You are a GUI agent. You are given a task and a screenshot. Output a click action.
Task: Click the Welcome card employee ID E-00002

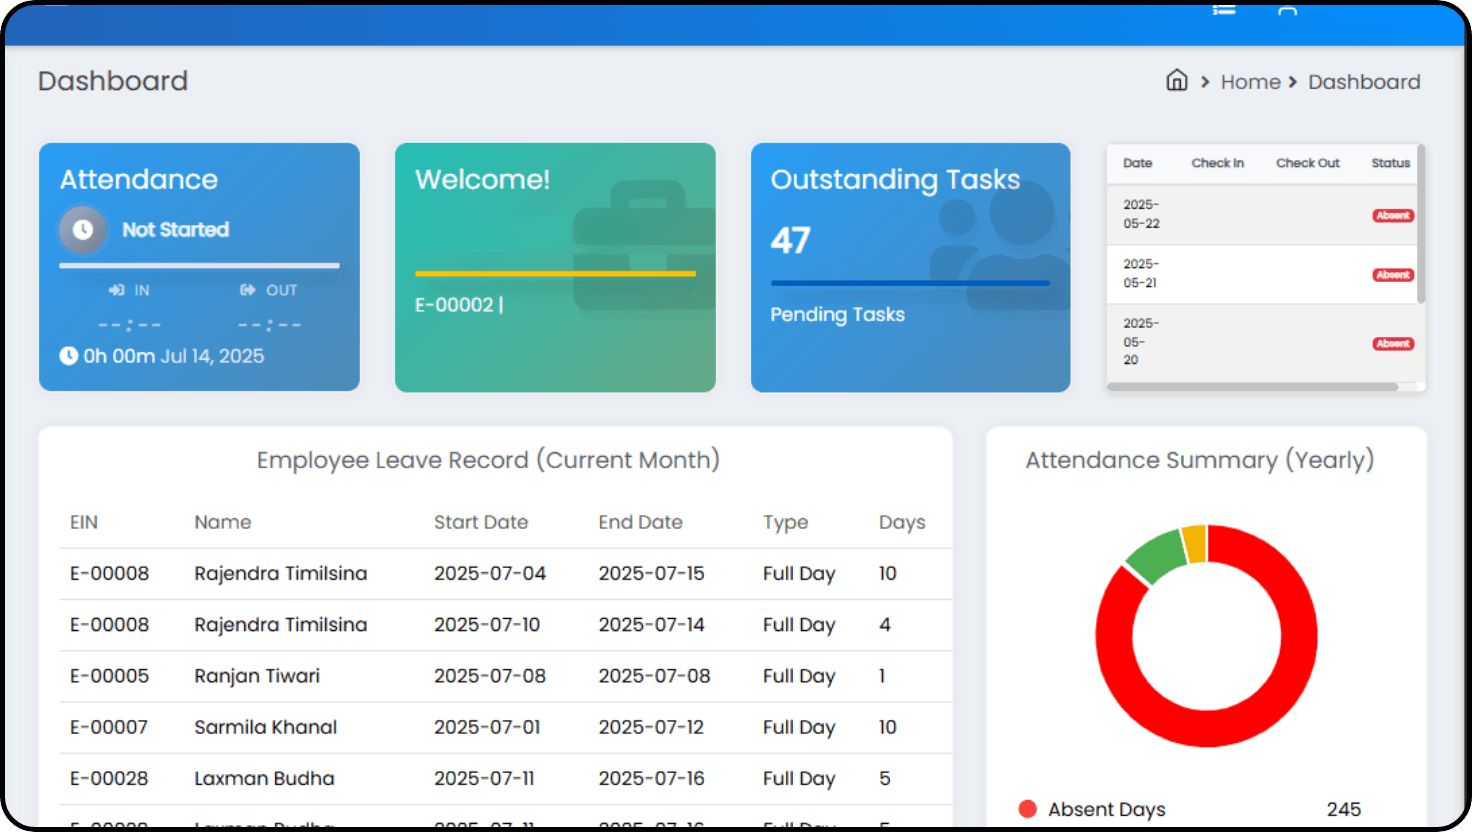(x=455, y=305)
